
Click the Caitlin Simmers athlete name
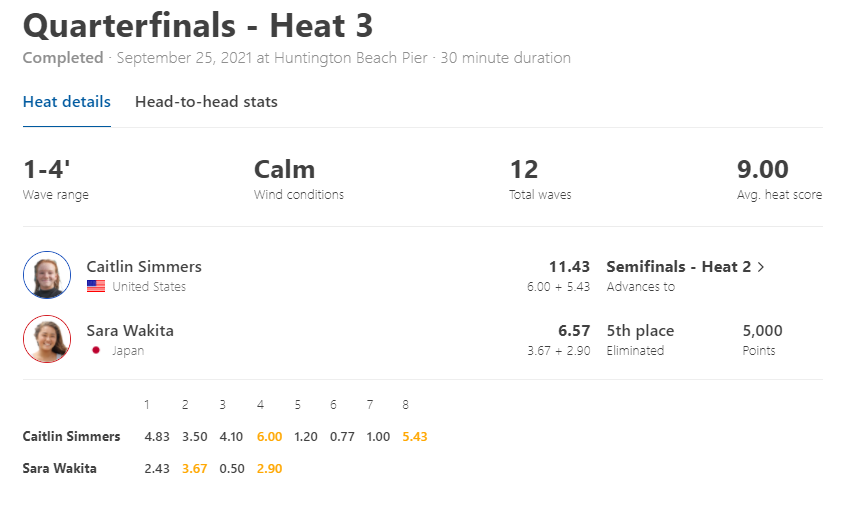tap(144, 267)
